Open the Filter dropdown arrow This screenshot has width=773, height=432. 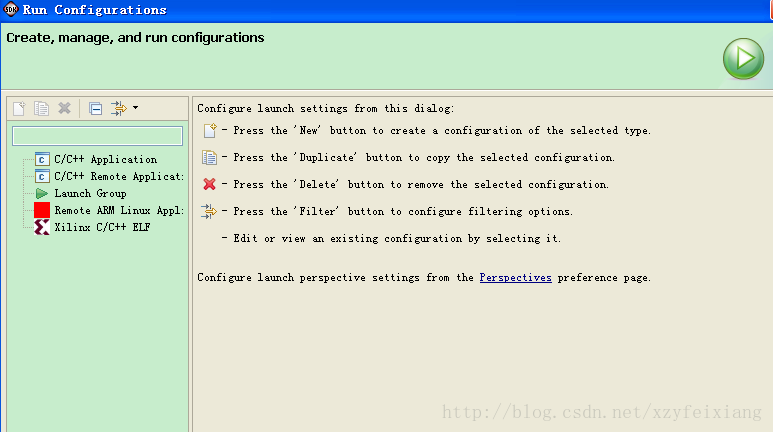136,108
